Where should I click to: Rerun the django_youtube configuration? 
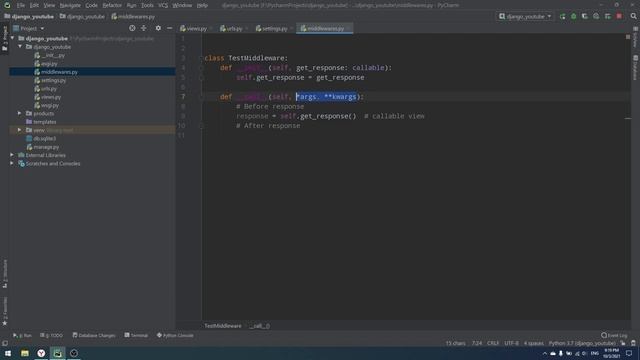pyautogui.click(x=562, y=16)
